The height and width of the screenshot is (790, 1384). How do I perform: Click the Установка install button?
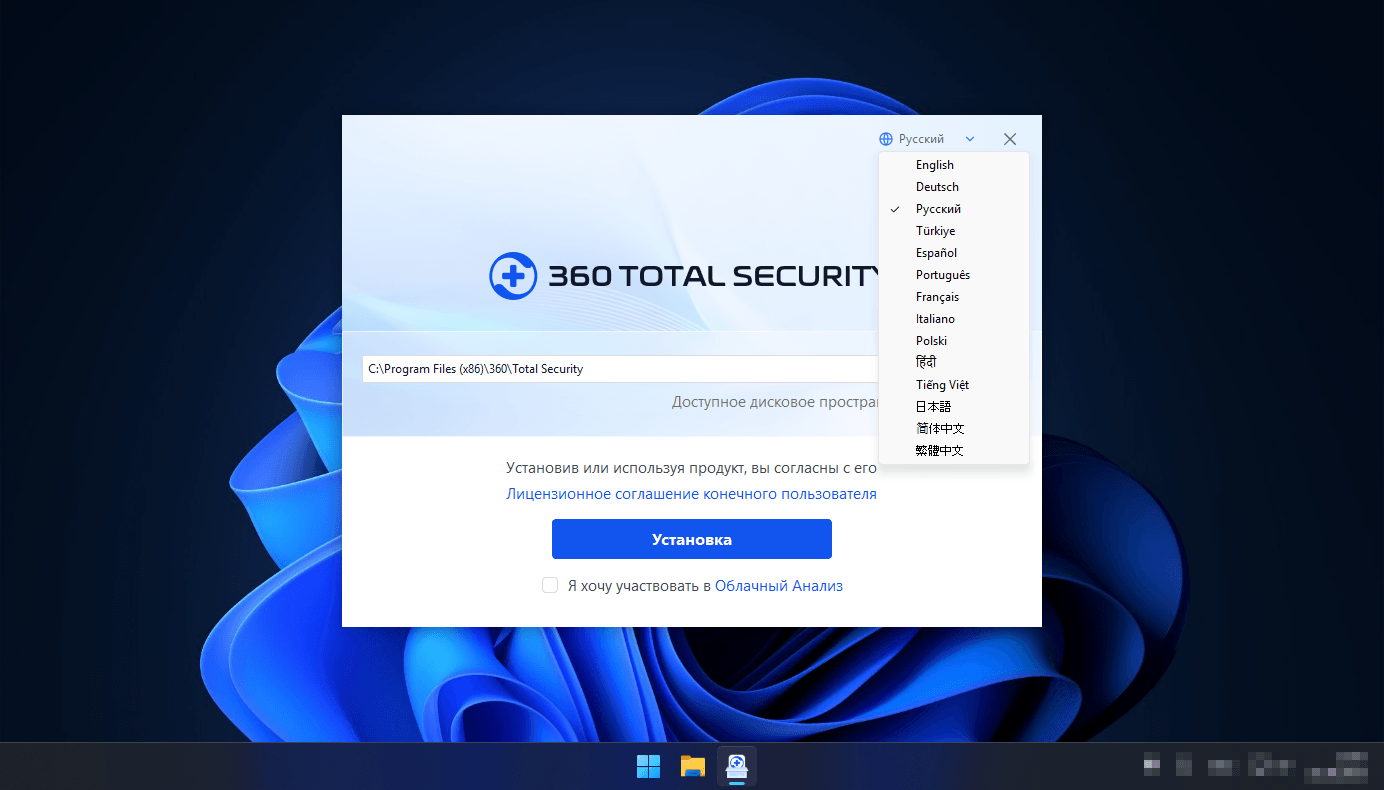(x=692, y=539)
